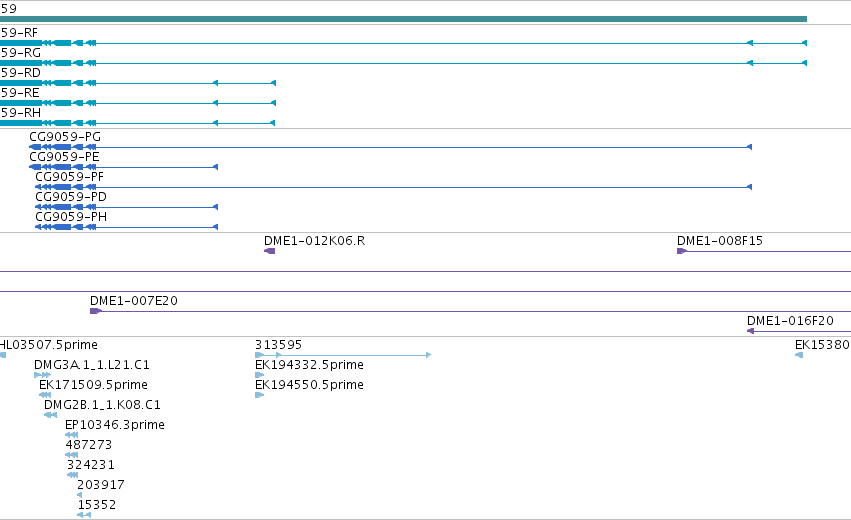Select the CG9059-PE protein feature label

pos(65,157)
